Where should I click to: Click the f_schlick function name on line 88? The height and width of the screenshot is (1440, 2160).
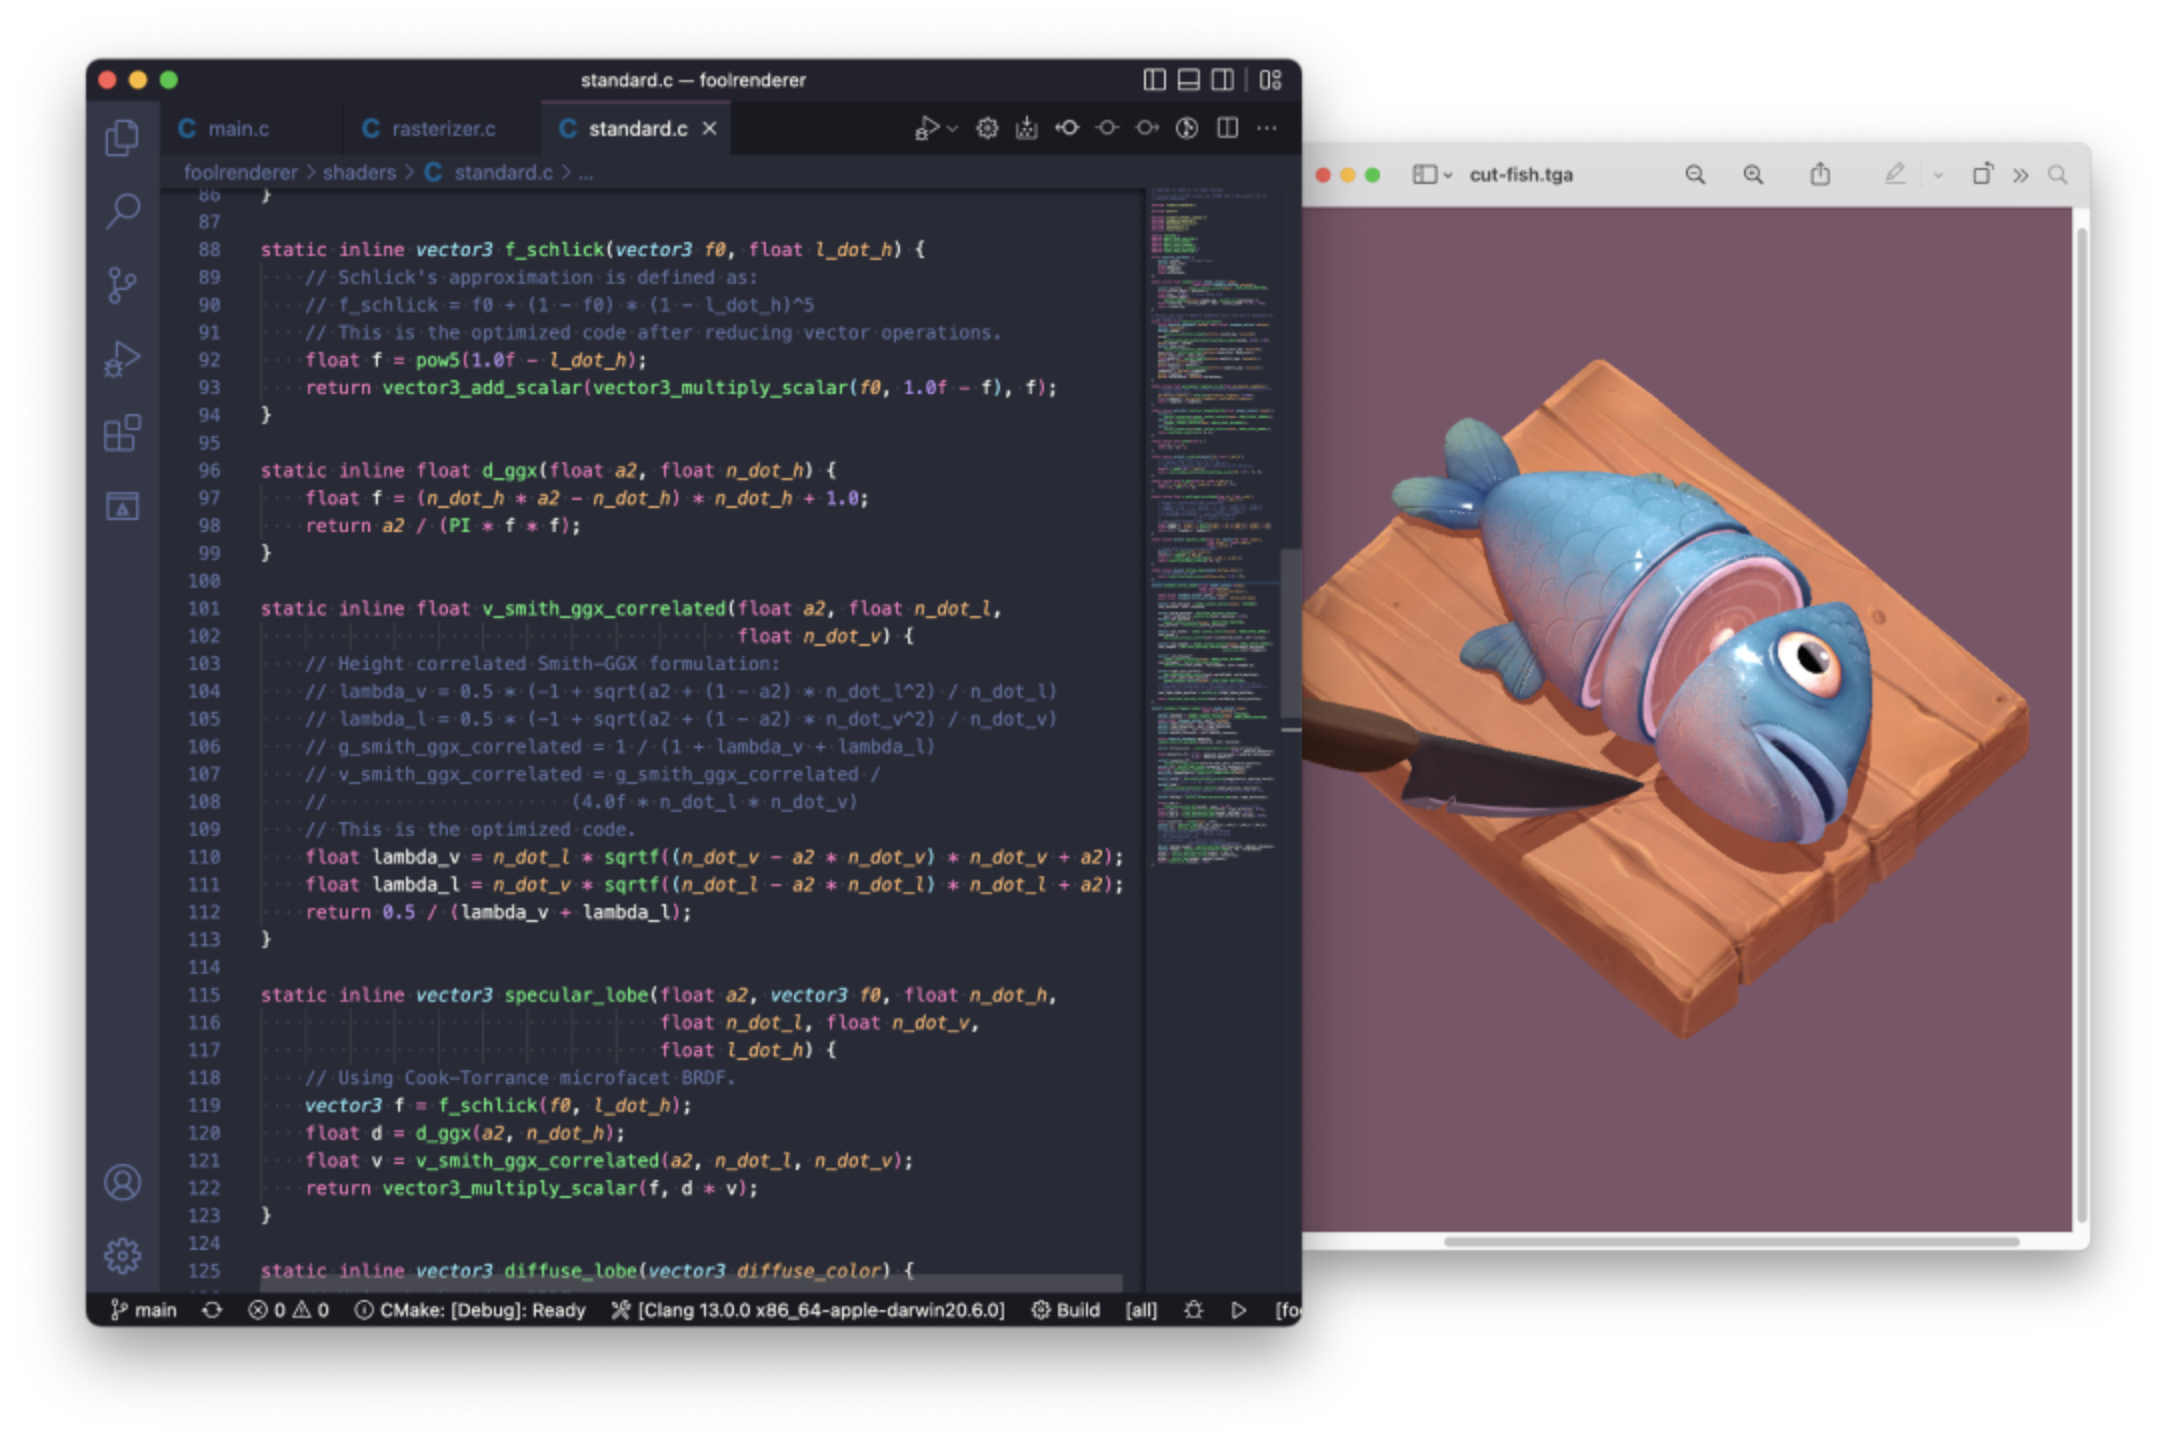point(554,249)
